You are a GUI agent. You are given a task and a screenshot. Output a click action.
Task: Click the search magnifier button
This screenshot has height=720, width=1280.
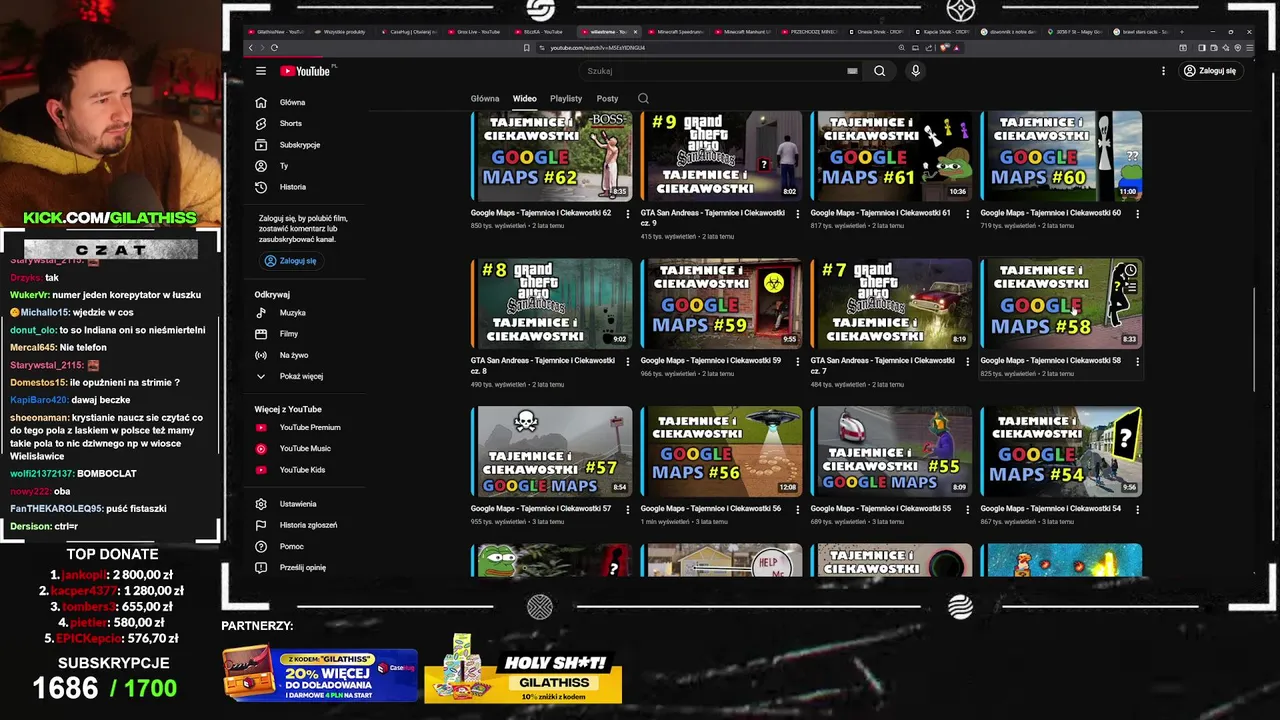[x=879, y=71]
